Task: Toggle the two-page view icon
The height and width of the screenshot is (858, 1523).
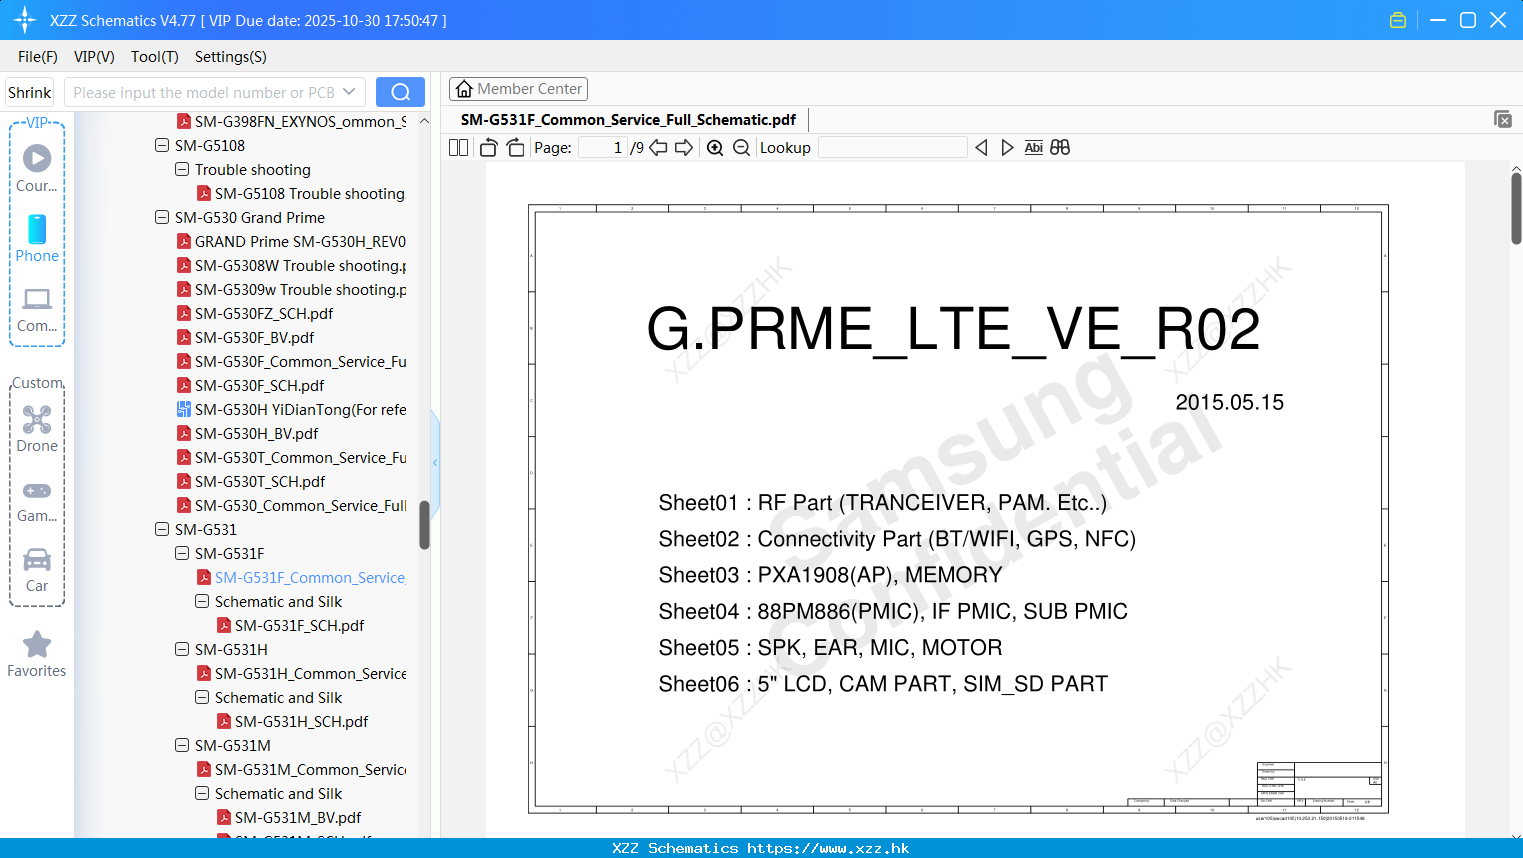Action: click(458, 148)
